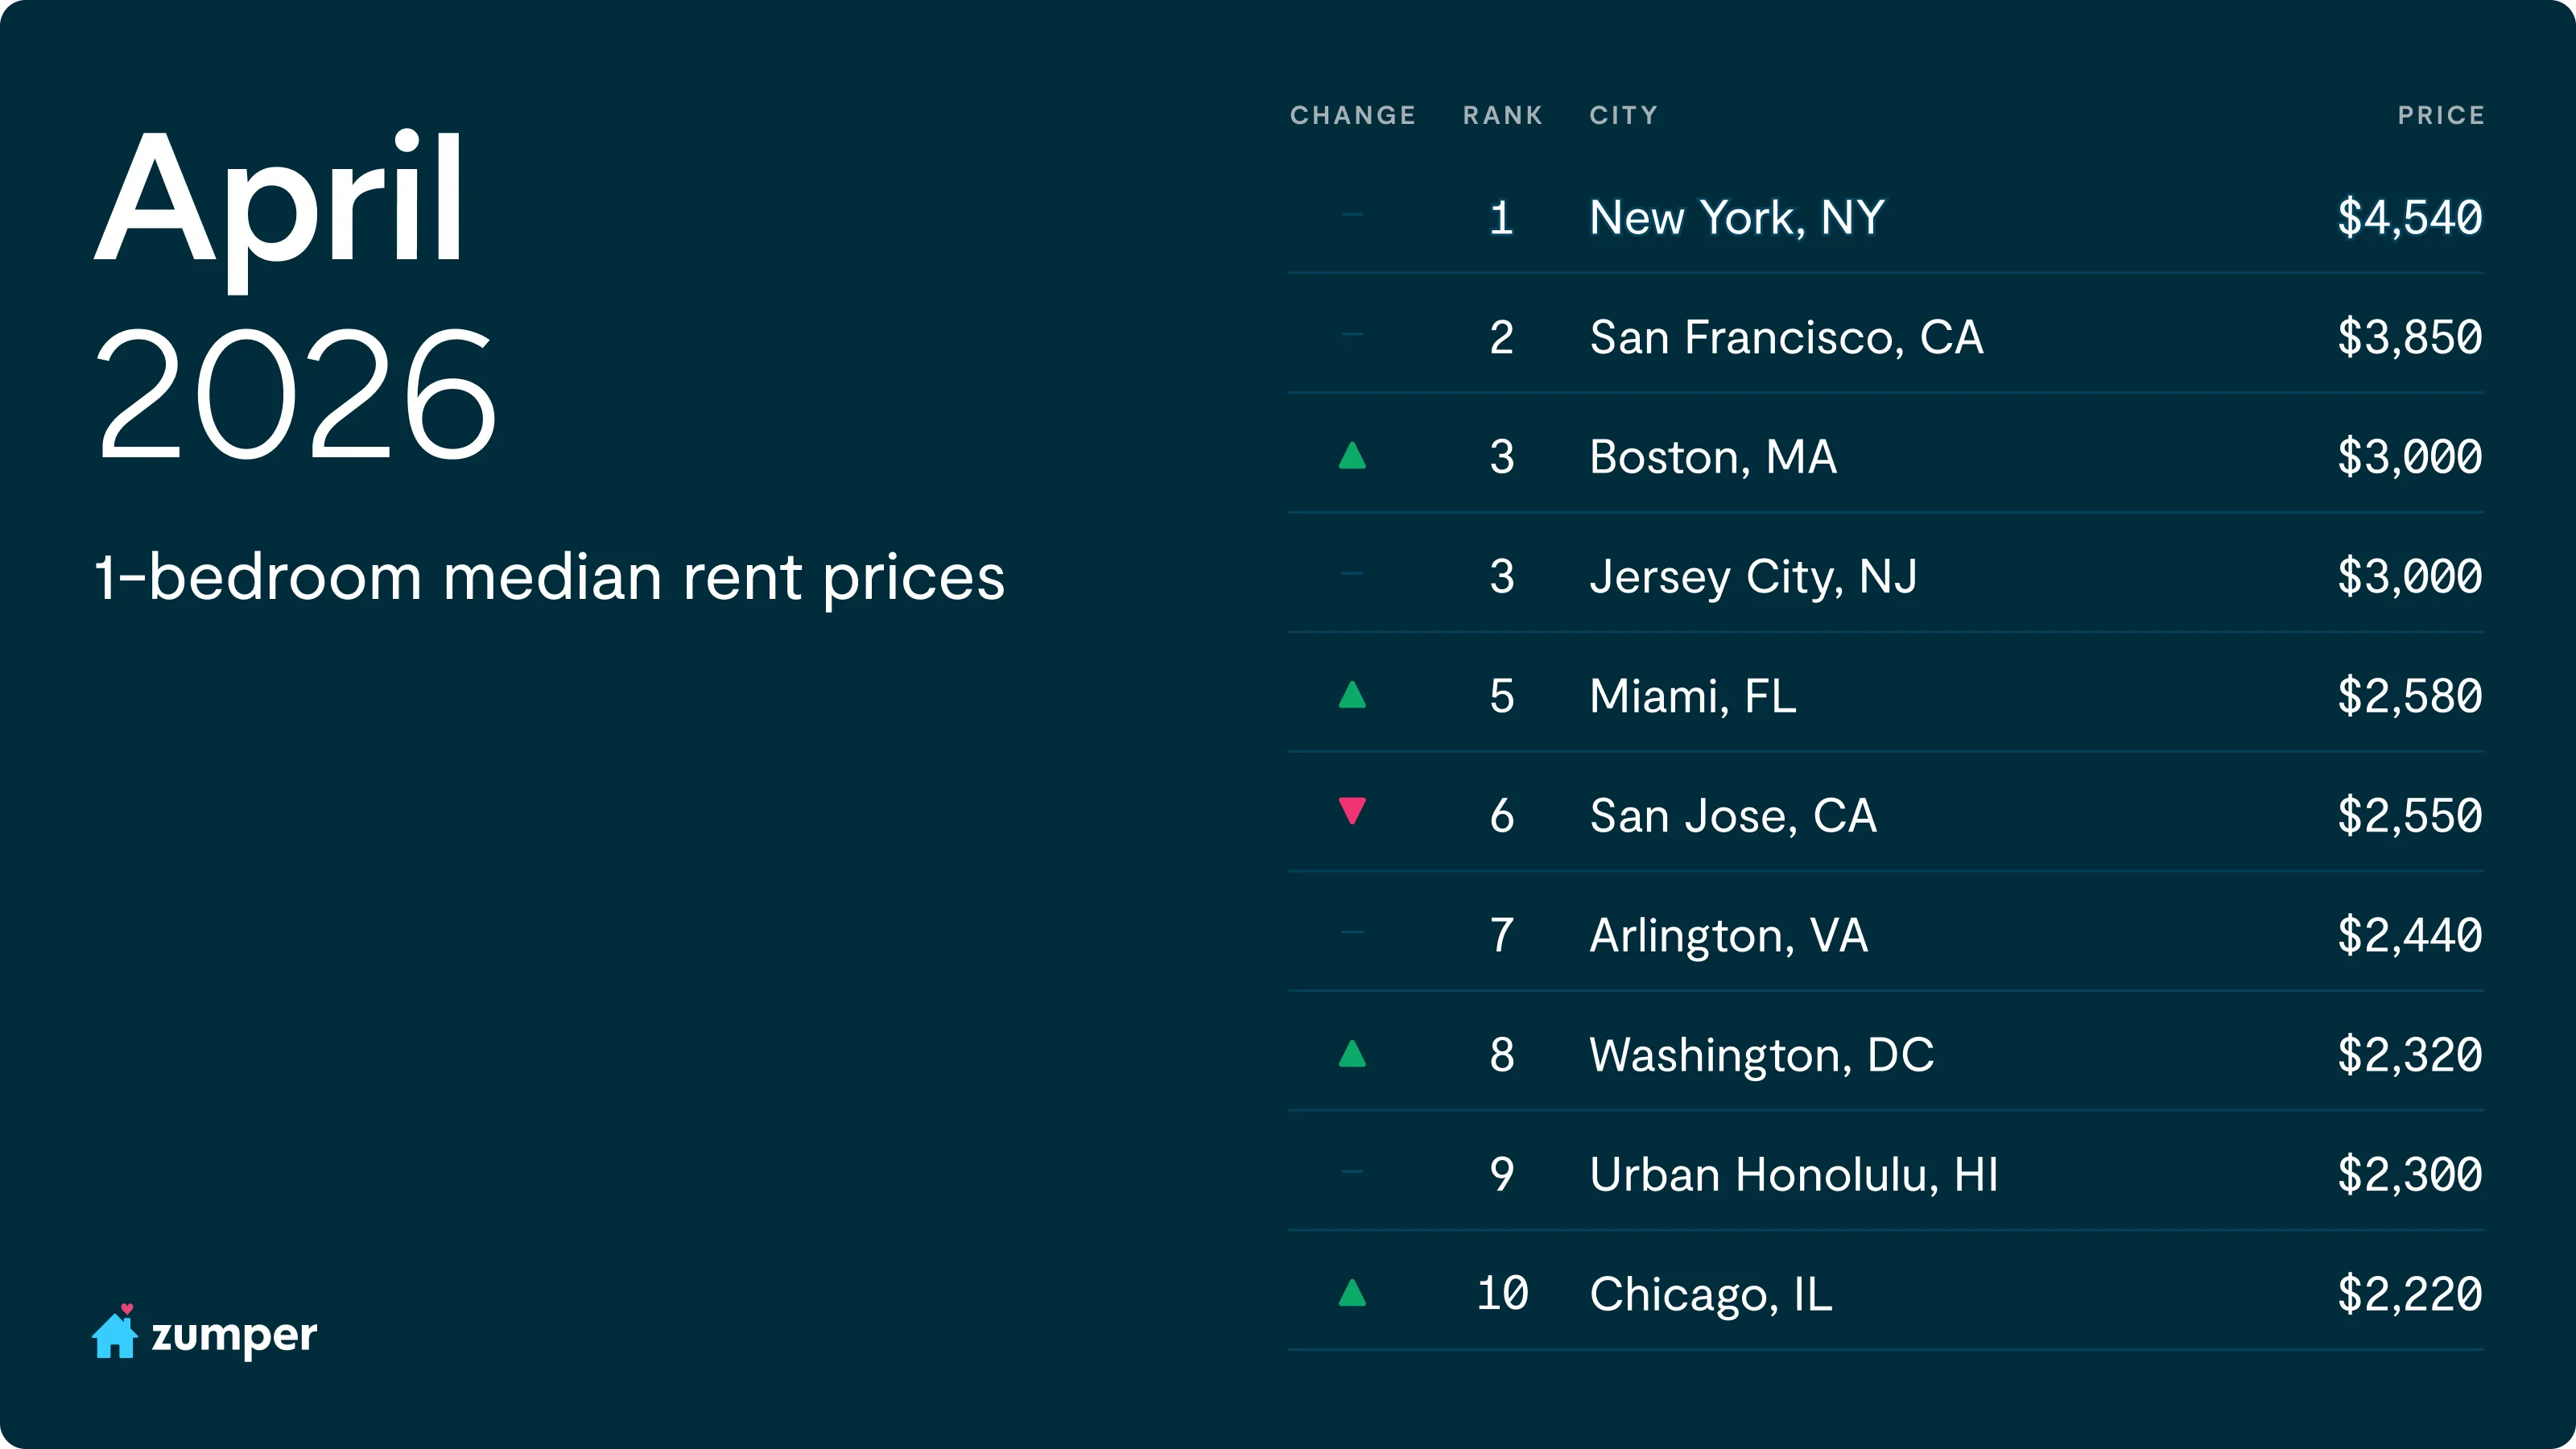
Task: Click the April 2026 heading
Action: tap(295, 295)
